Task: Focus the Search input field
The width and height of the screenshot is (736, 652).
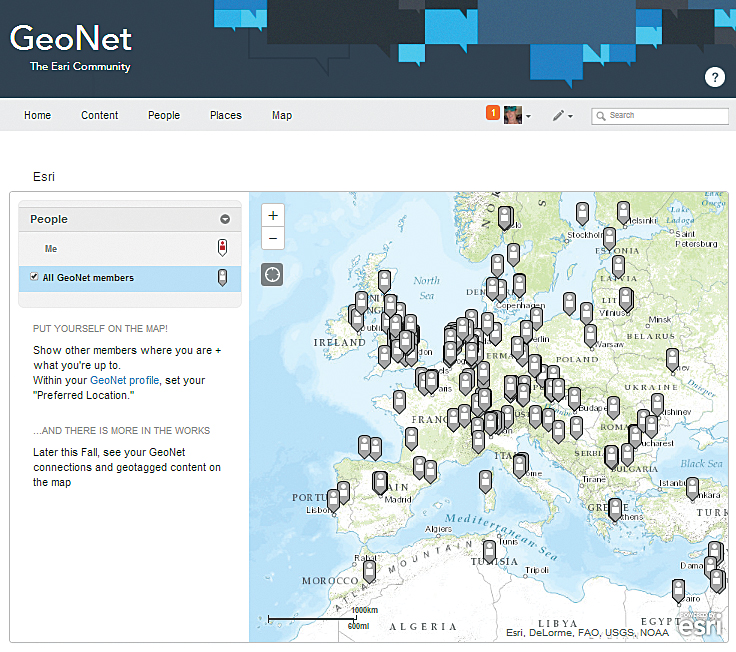Action: 660,115
